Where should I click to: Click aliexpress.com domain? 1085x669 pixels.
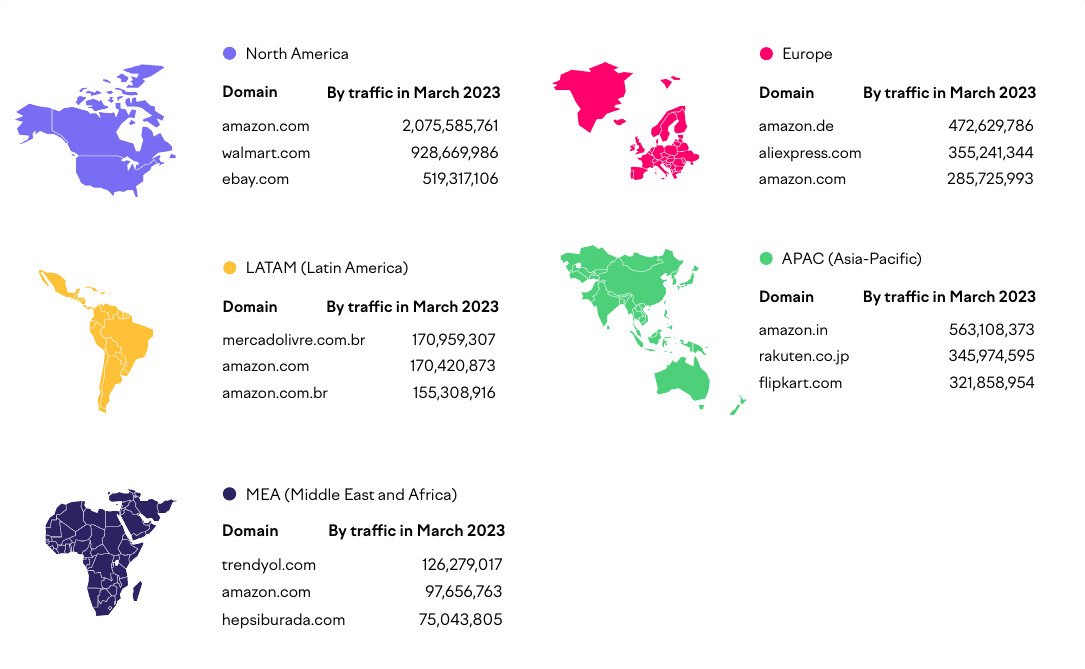[810, 153]
